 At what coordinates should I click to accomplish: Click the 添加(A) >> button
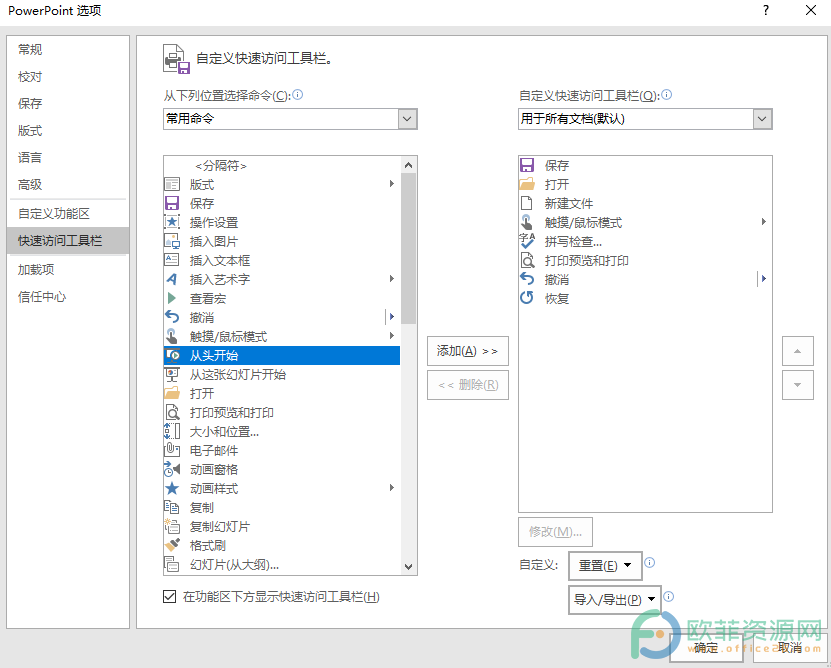pyautogui.click(x=468, y=351)
